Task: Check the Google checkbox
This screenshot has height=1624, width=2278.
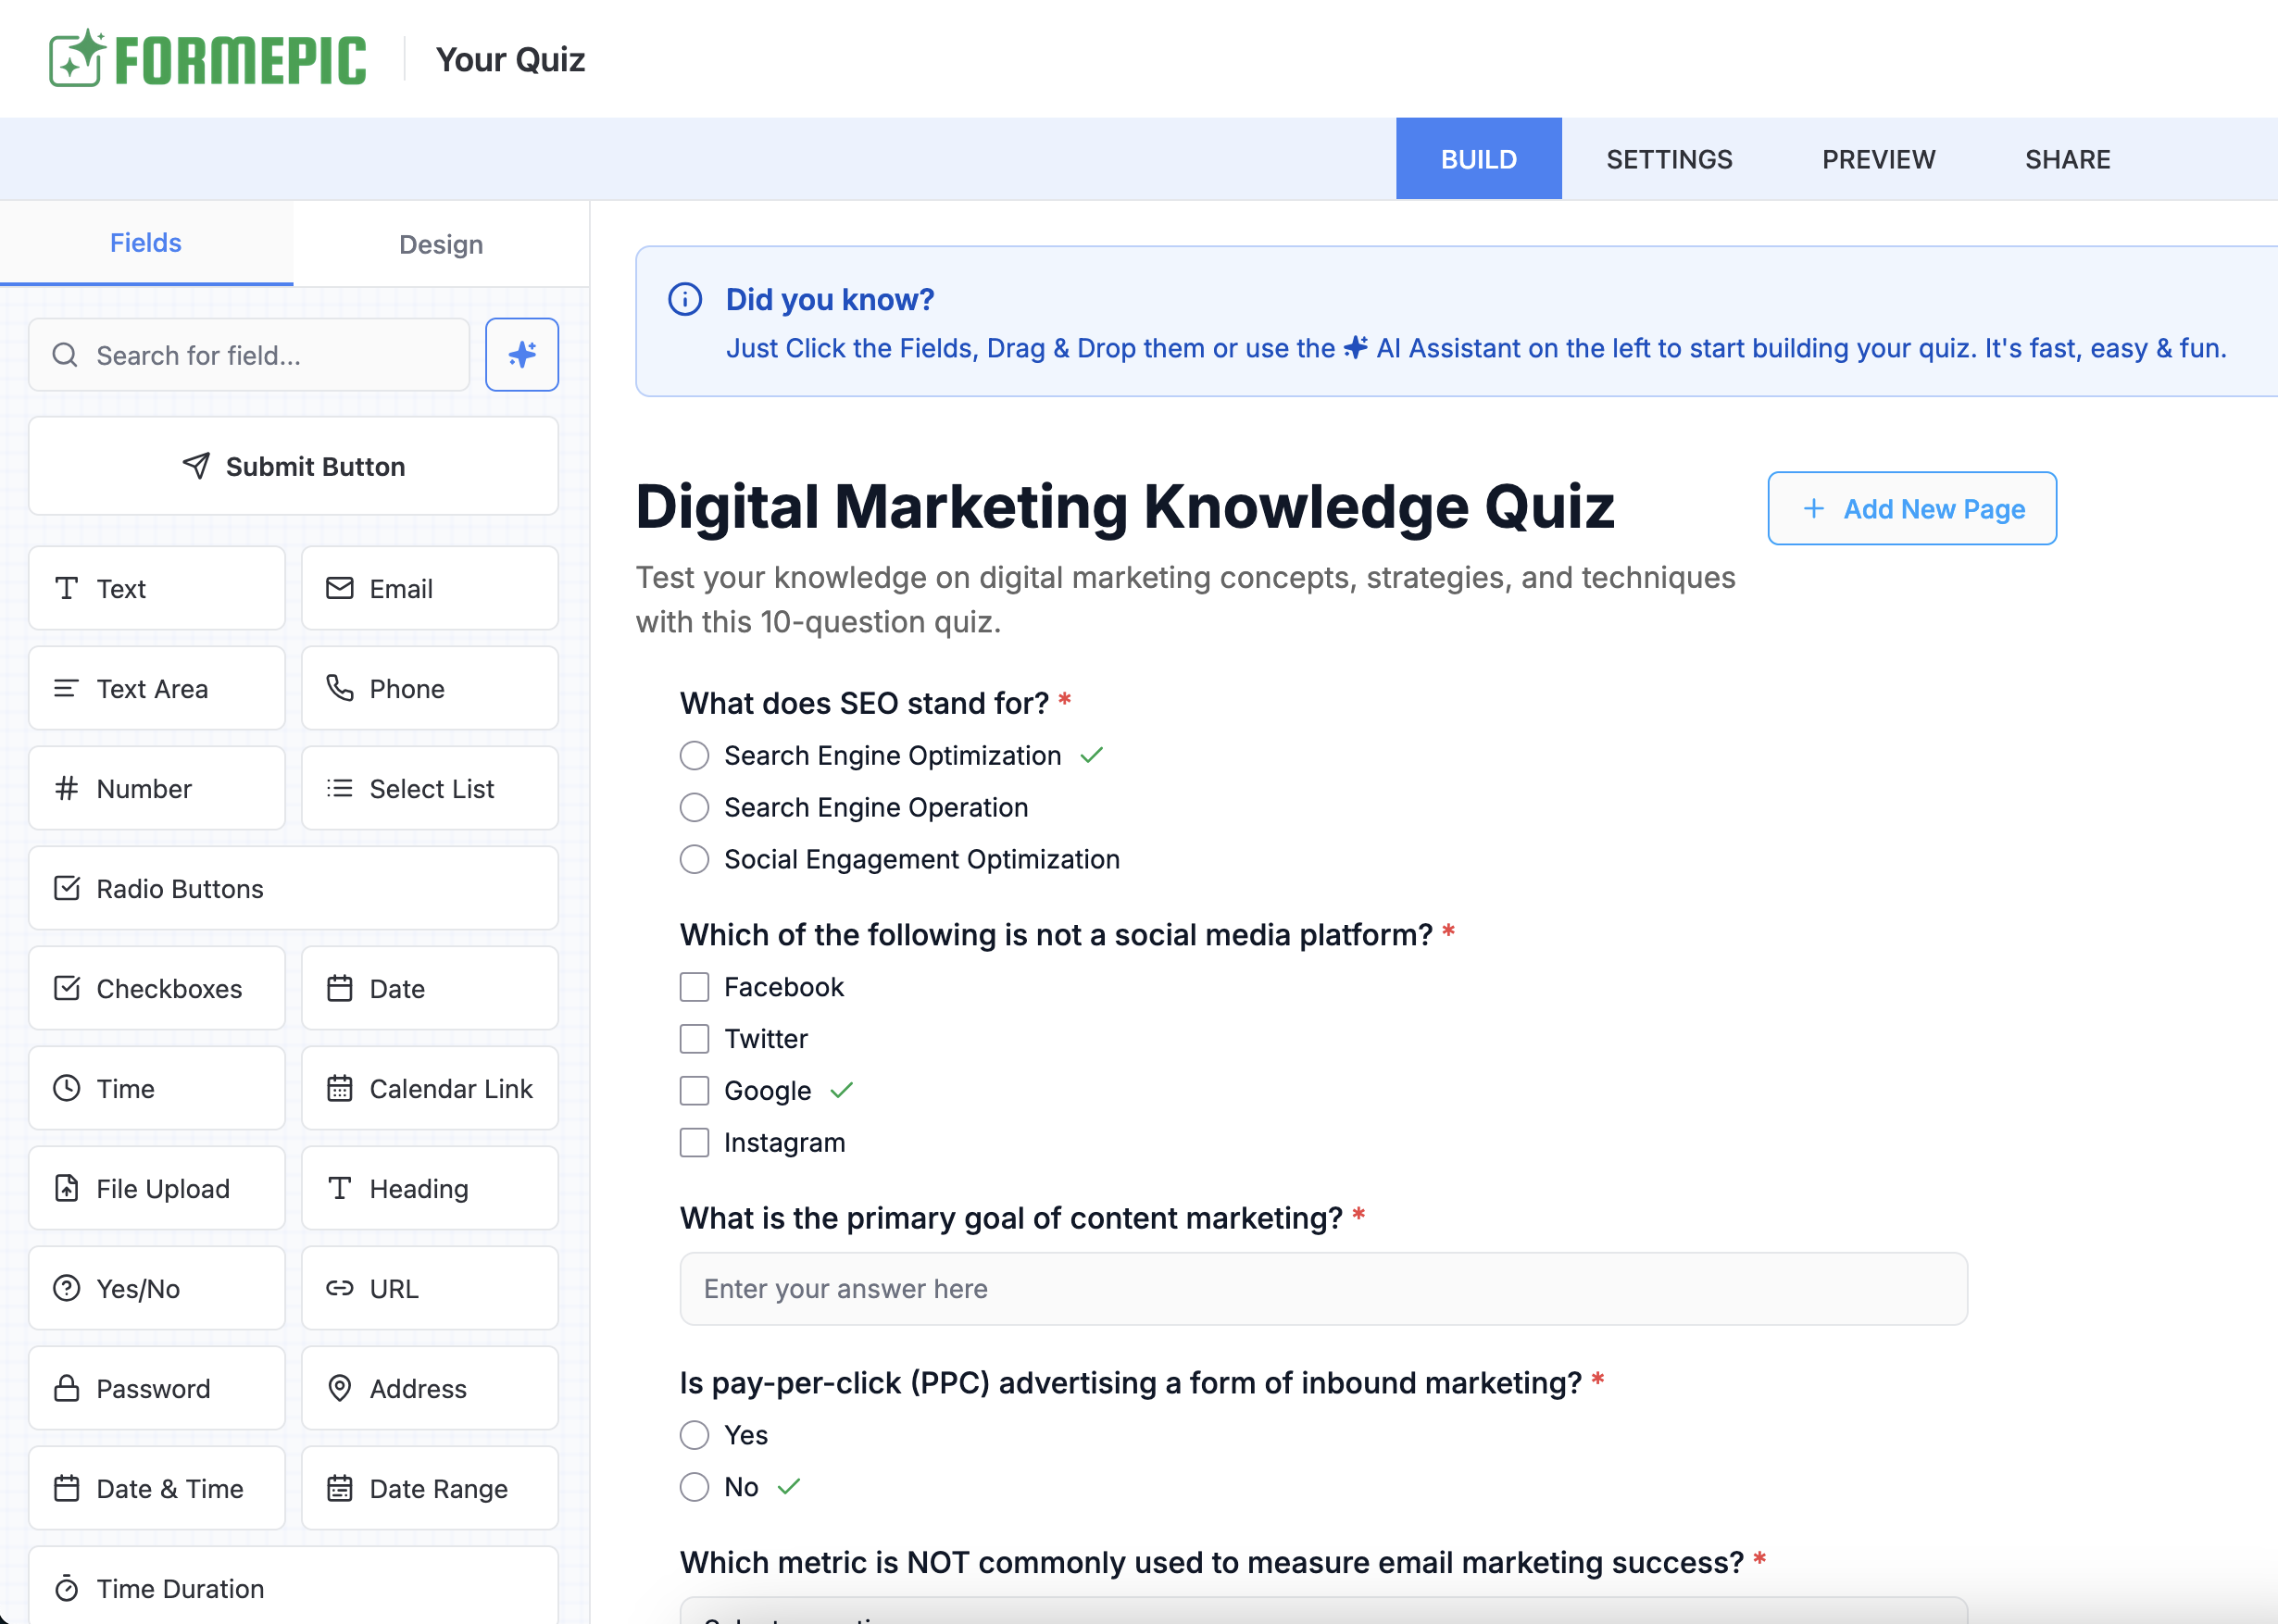Action: tap(694, 1090)
